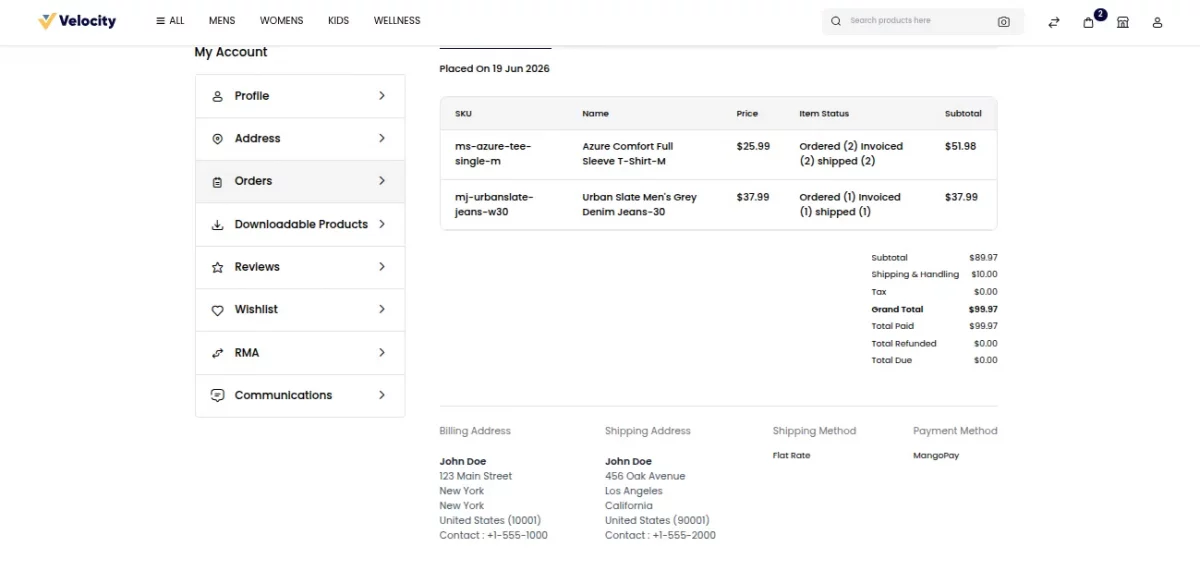Click the $37.99 price cell
Screen dimensions: 1200x571
coord(753,197)
